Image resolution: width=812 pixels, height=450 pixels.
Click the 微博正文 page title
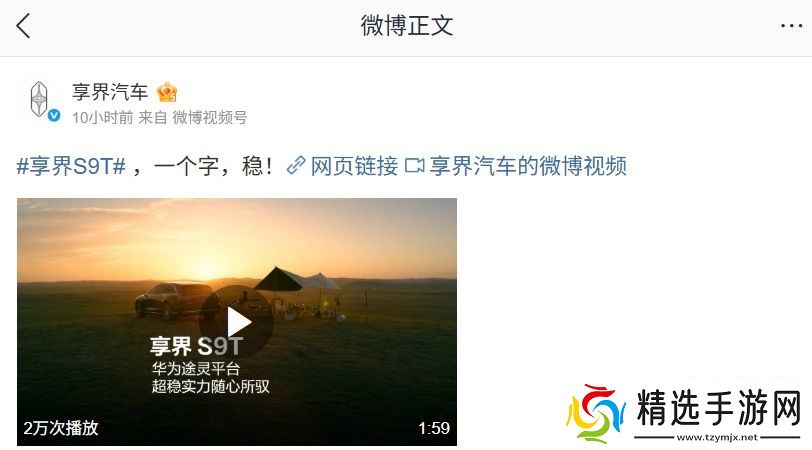click(x=407, y=25)
